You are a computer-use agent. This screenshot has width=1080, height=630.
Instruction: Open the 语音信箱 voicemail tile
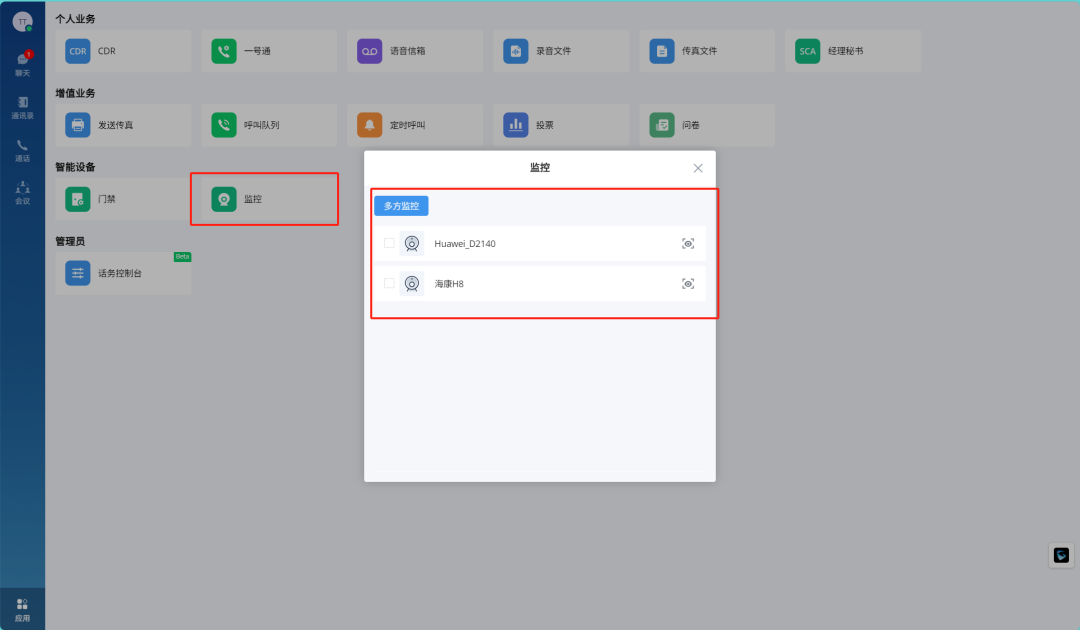click(415, 51)
